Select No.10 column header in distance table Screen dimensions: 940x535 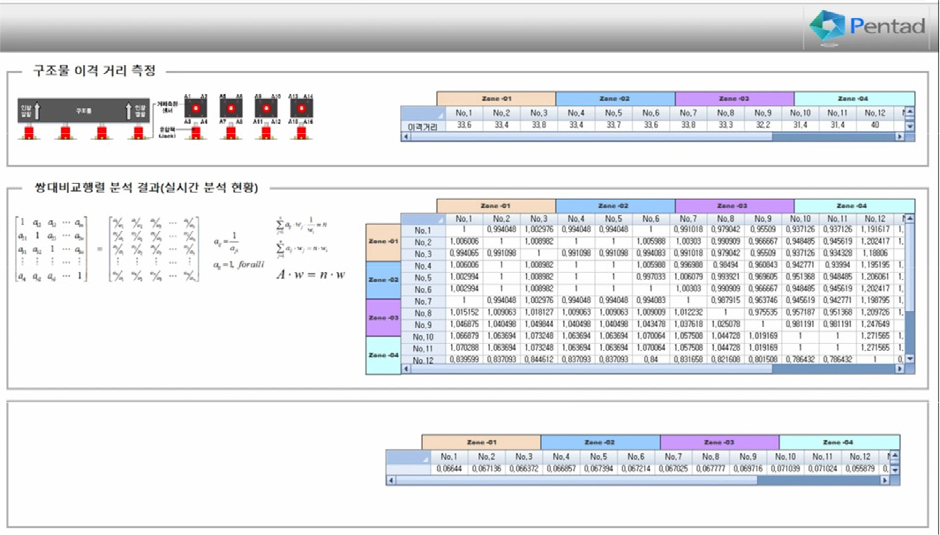(800, 113)
